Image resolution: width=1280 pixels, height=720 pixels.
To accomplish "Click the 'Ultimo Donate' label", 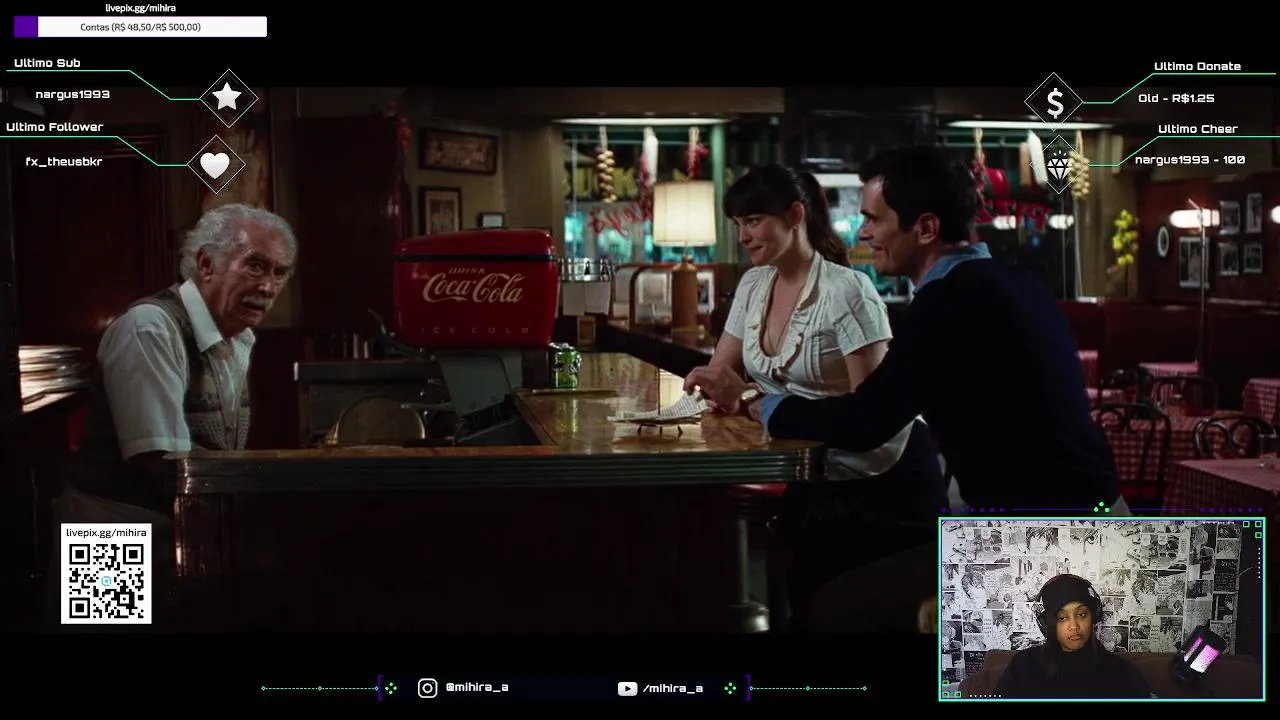I will point(1197,66).
